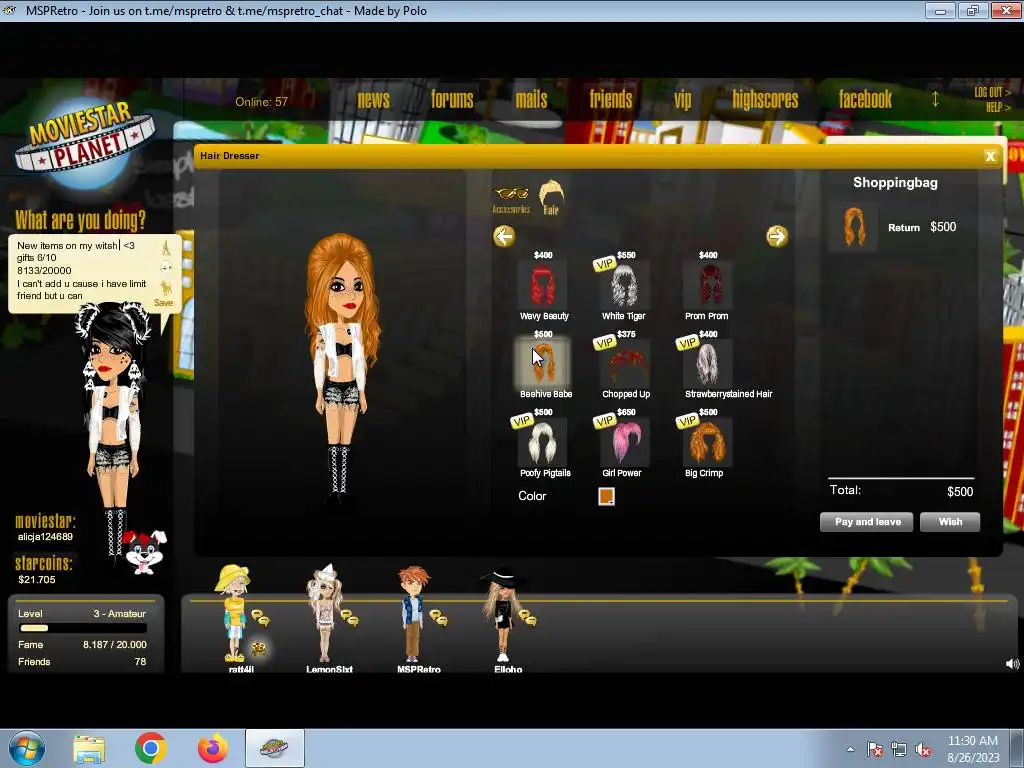Image resolution: width=1024 pixels, height=768 pixels.
Task: Toggle the game sound speaker icon
Action: pyautogui.click(x=1012, y=664)
